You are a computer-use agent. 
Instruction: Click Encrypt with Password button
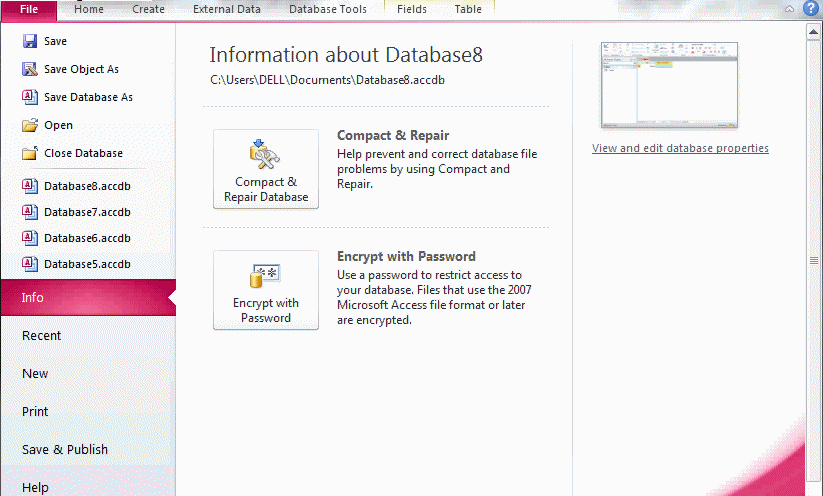(266, 290)
